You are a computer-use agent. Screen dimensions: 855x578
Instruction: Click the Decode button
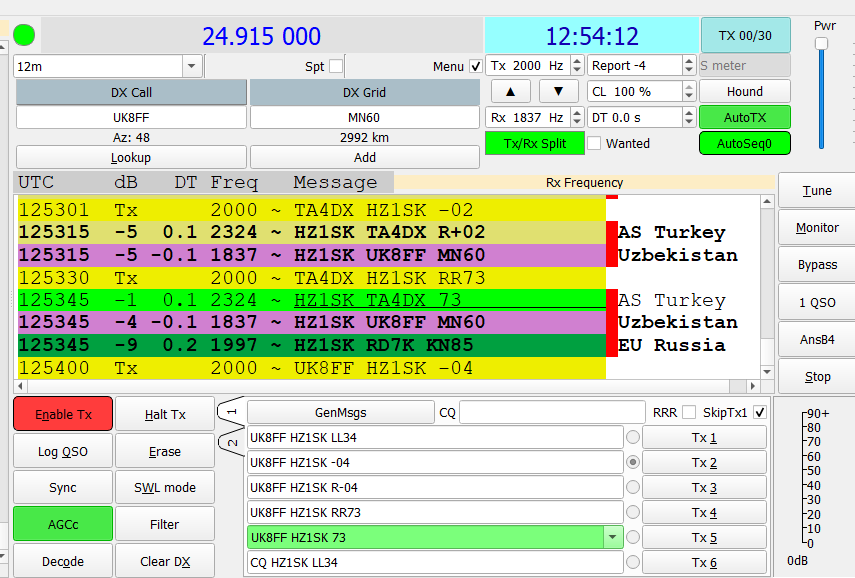tap(63, 561)
